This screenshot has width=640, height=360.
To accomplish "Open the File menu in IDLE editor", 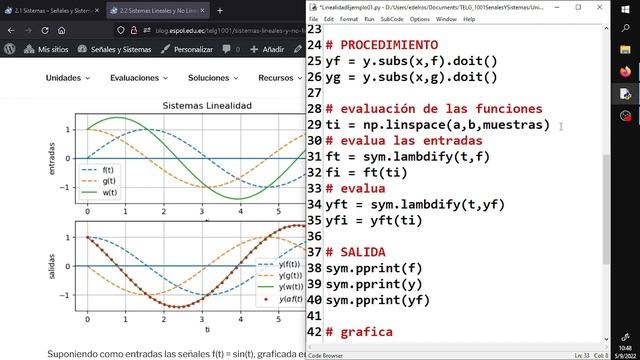I will tap(313, 19).
